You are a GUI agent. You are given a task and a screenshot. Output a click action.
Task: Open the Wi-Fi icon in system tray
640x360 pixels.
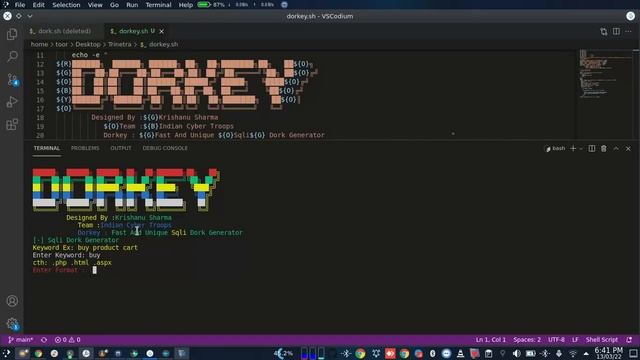click(x=573, y=353)
